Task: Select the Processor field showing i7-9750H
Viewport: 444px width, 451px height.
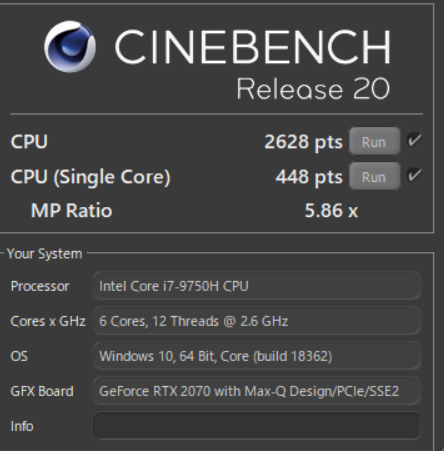Action: pyautogui.click(x=256, y=286)
